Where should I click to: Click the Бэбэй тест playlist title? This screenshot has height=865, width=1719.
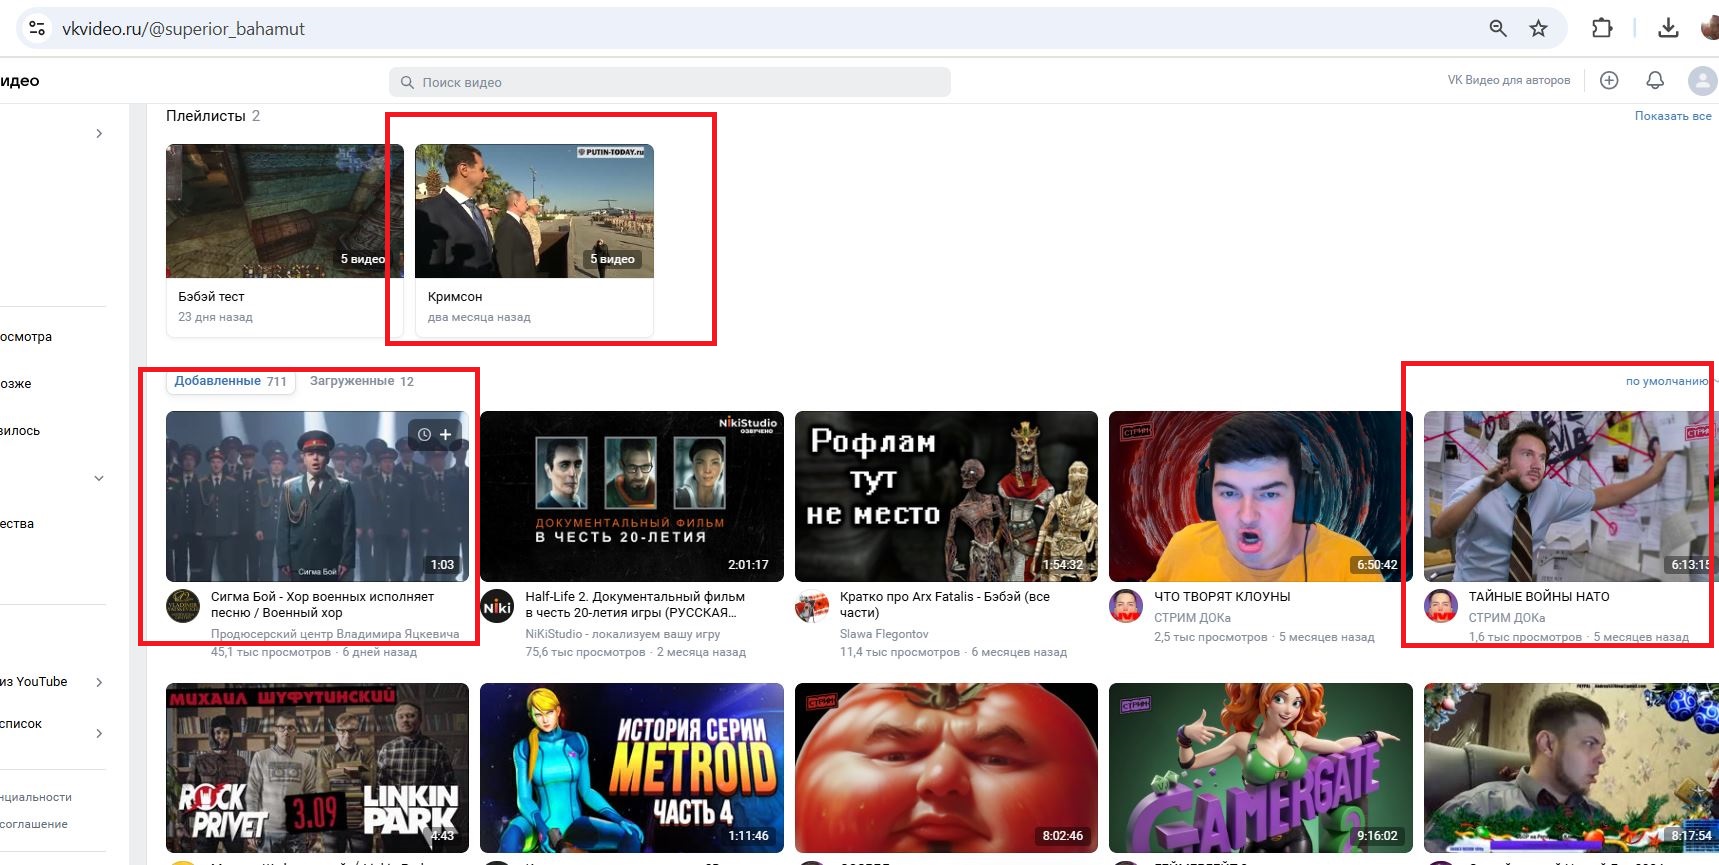(211, 297)
